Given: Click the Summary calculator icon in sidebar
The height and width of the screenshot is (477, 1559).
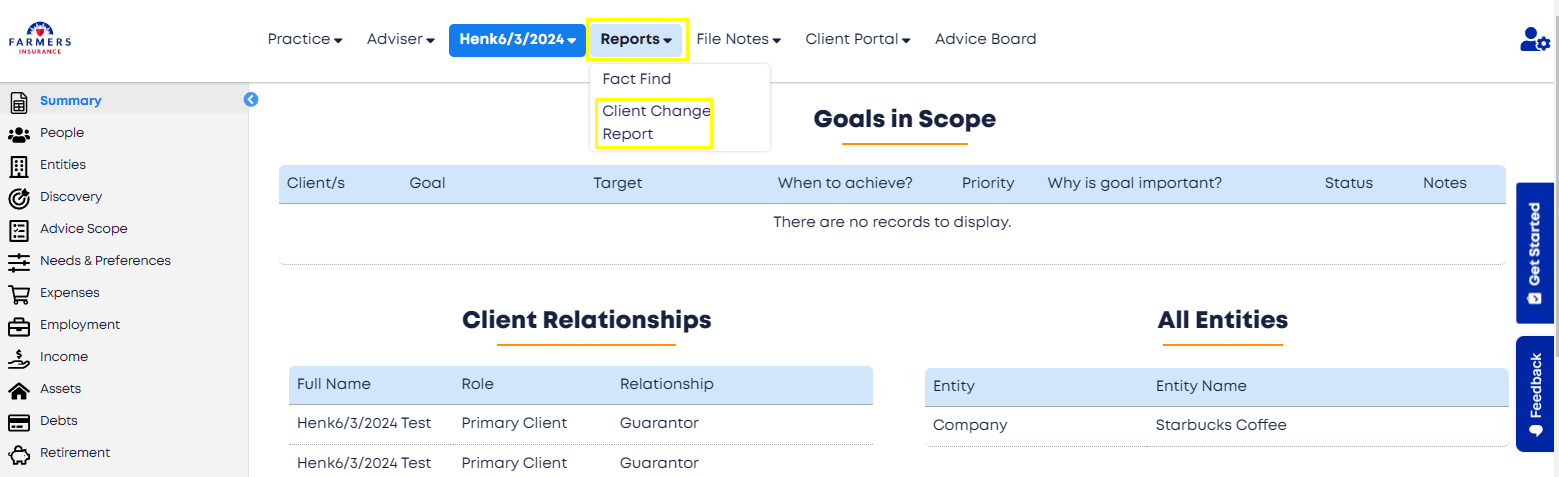Looking at the screenshot, I should [18, 102].
